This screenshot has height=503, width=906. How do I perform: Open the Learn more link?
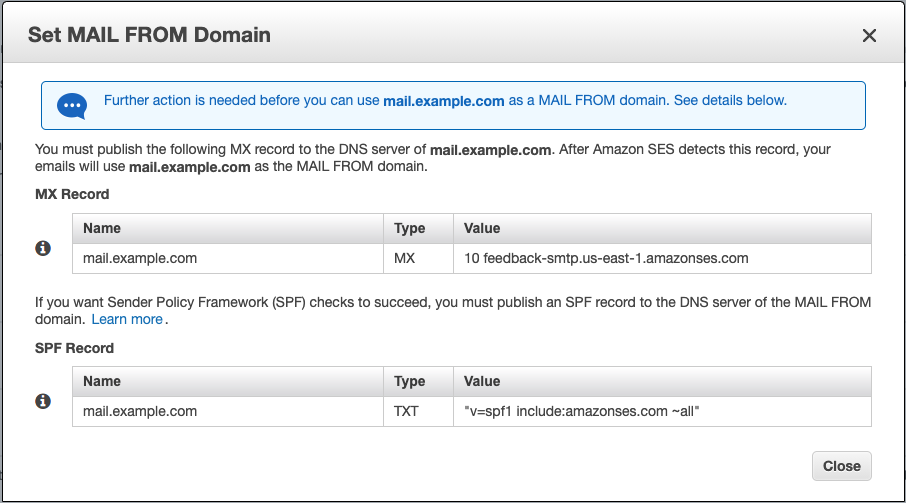127,319
